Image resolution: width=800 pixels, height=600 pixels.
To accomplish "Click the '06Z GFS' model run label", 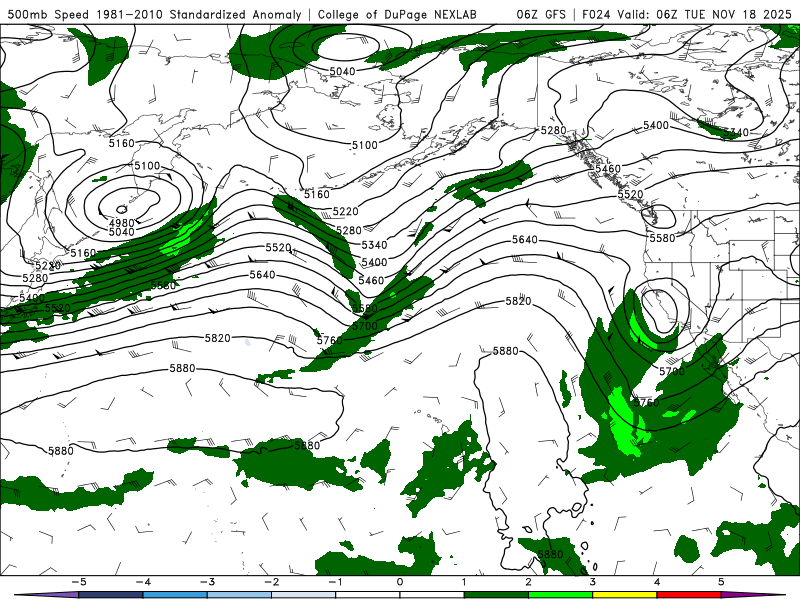I will pos(541,14).
